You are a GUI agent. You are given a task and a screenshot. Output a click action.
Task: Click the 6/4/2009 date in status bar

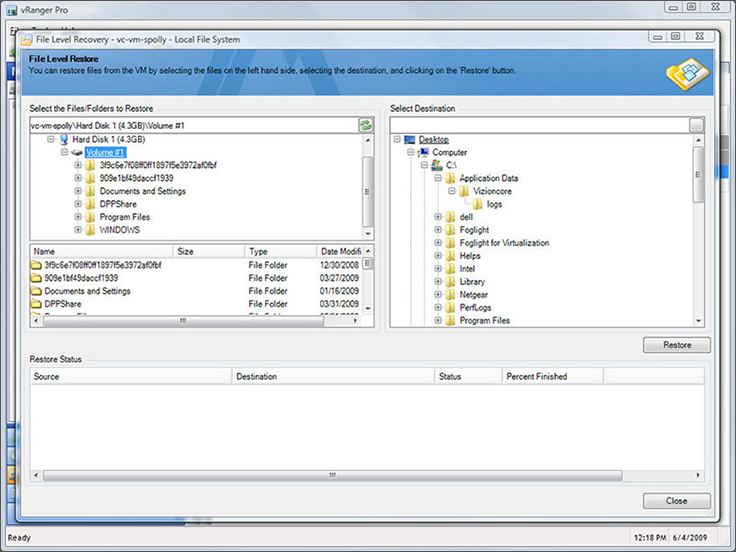tap(690, 537)
